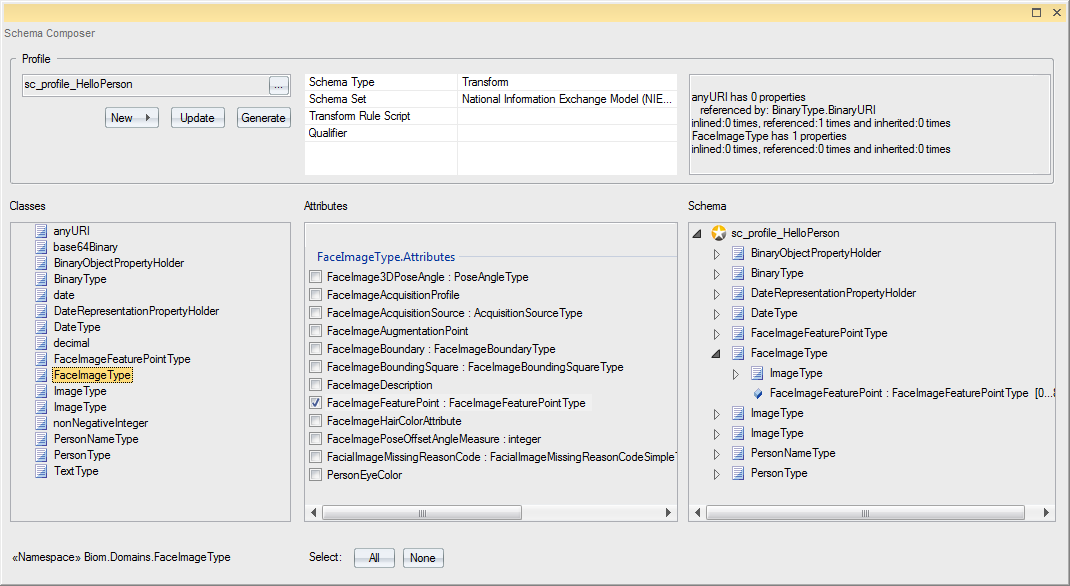1070x586 pixels.
Task: Select the Schema Set property row
Action: click(380, 99)
